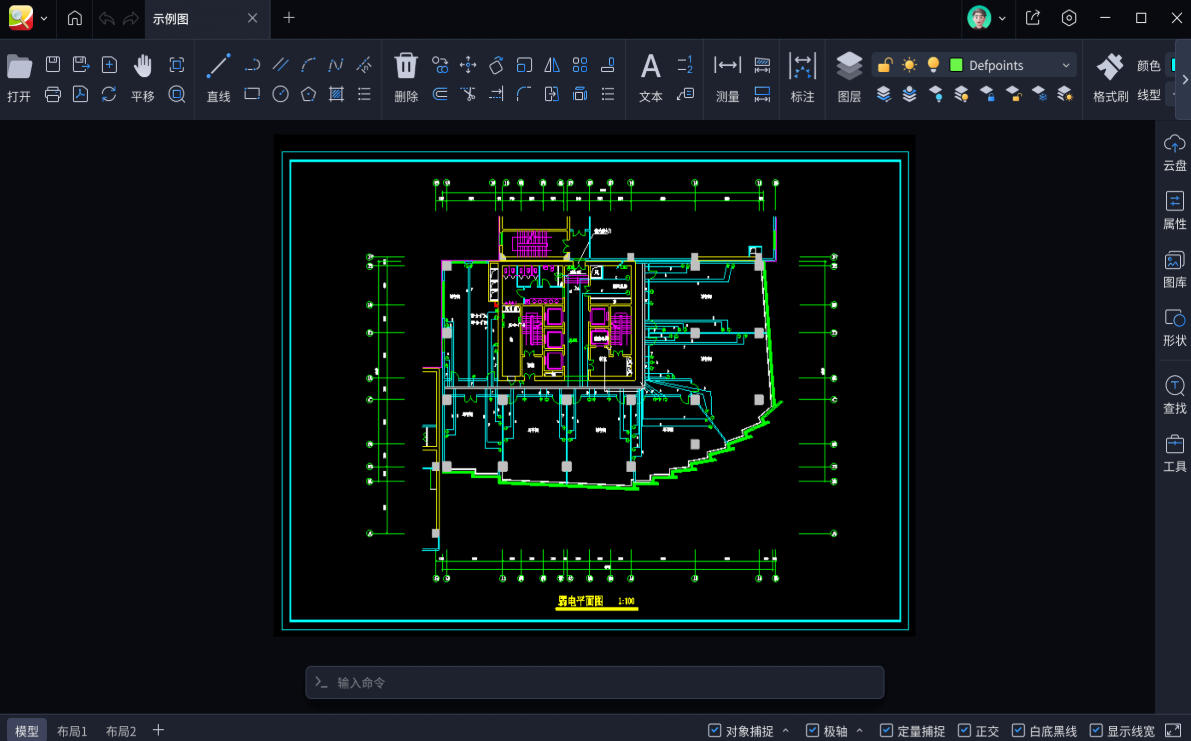Expand the 极轴 options arrow
Image resolution: width=1191 pixels, height=741 pixels.
(x=859, y=731)
